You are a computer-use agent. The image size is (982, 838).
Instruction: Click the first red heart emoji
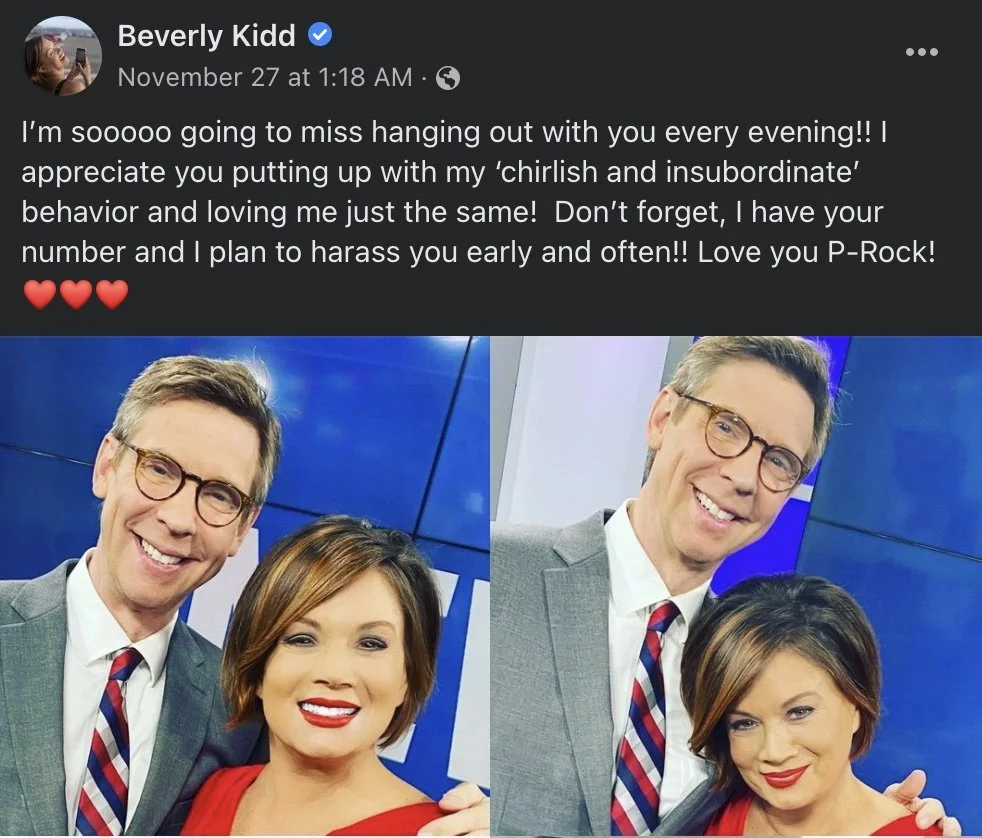39,294
